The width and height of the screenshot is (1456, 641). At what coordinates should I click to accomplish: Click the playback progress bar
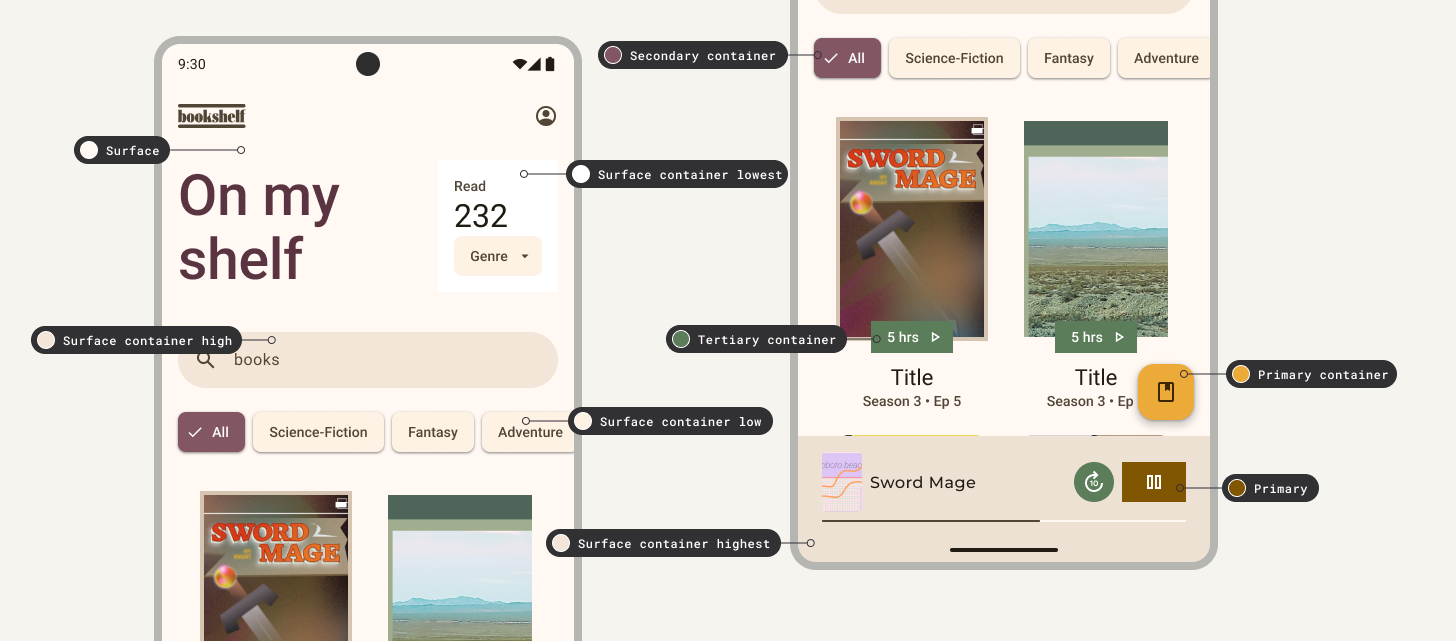pos(1003,521)
